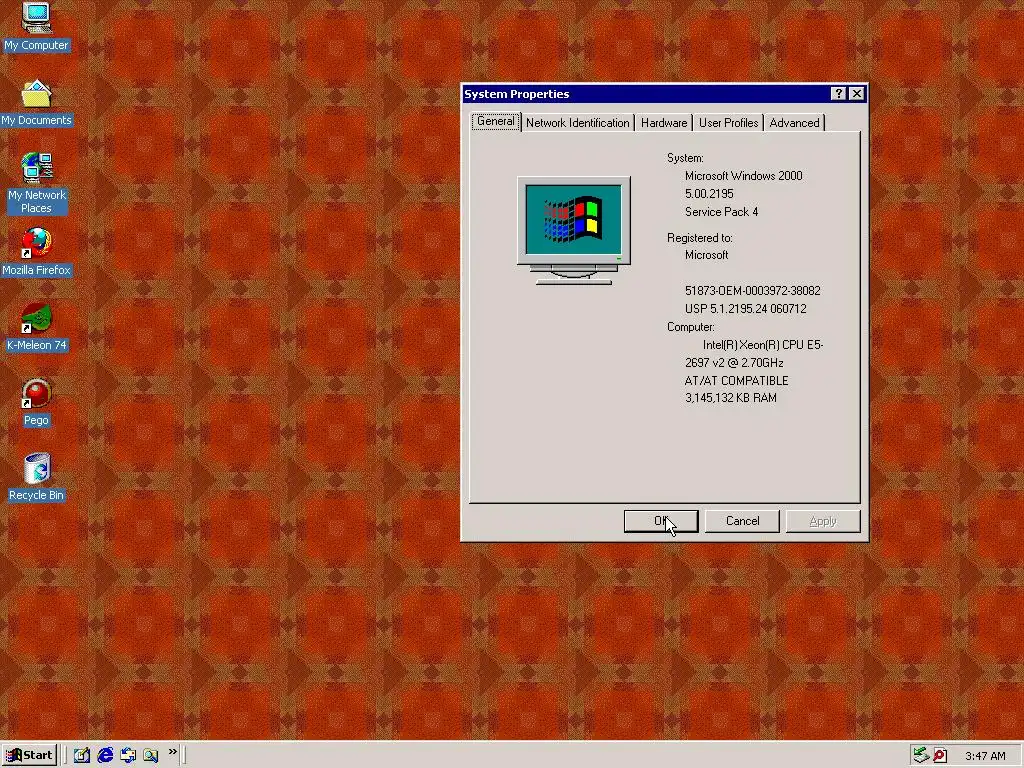The height and width of the screenshot is (768, 1024).
Task: Click the '2697 v2 @ 2.70GHz' text
Action: (733, 362)
